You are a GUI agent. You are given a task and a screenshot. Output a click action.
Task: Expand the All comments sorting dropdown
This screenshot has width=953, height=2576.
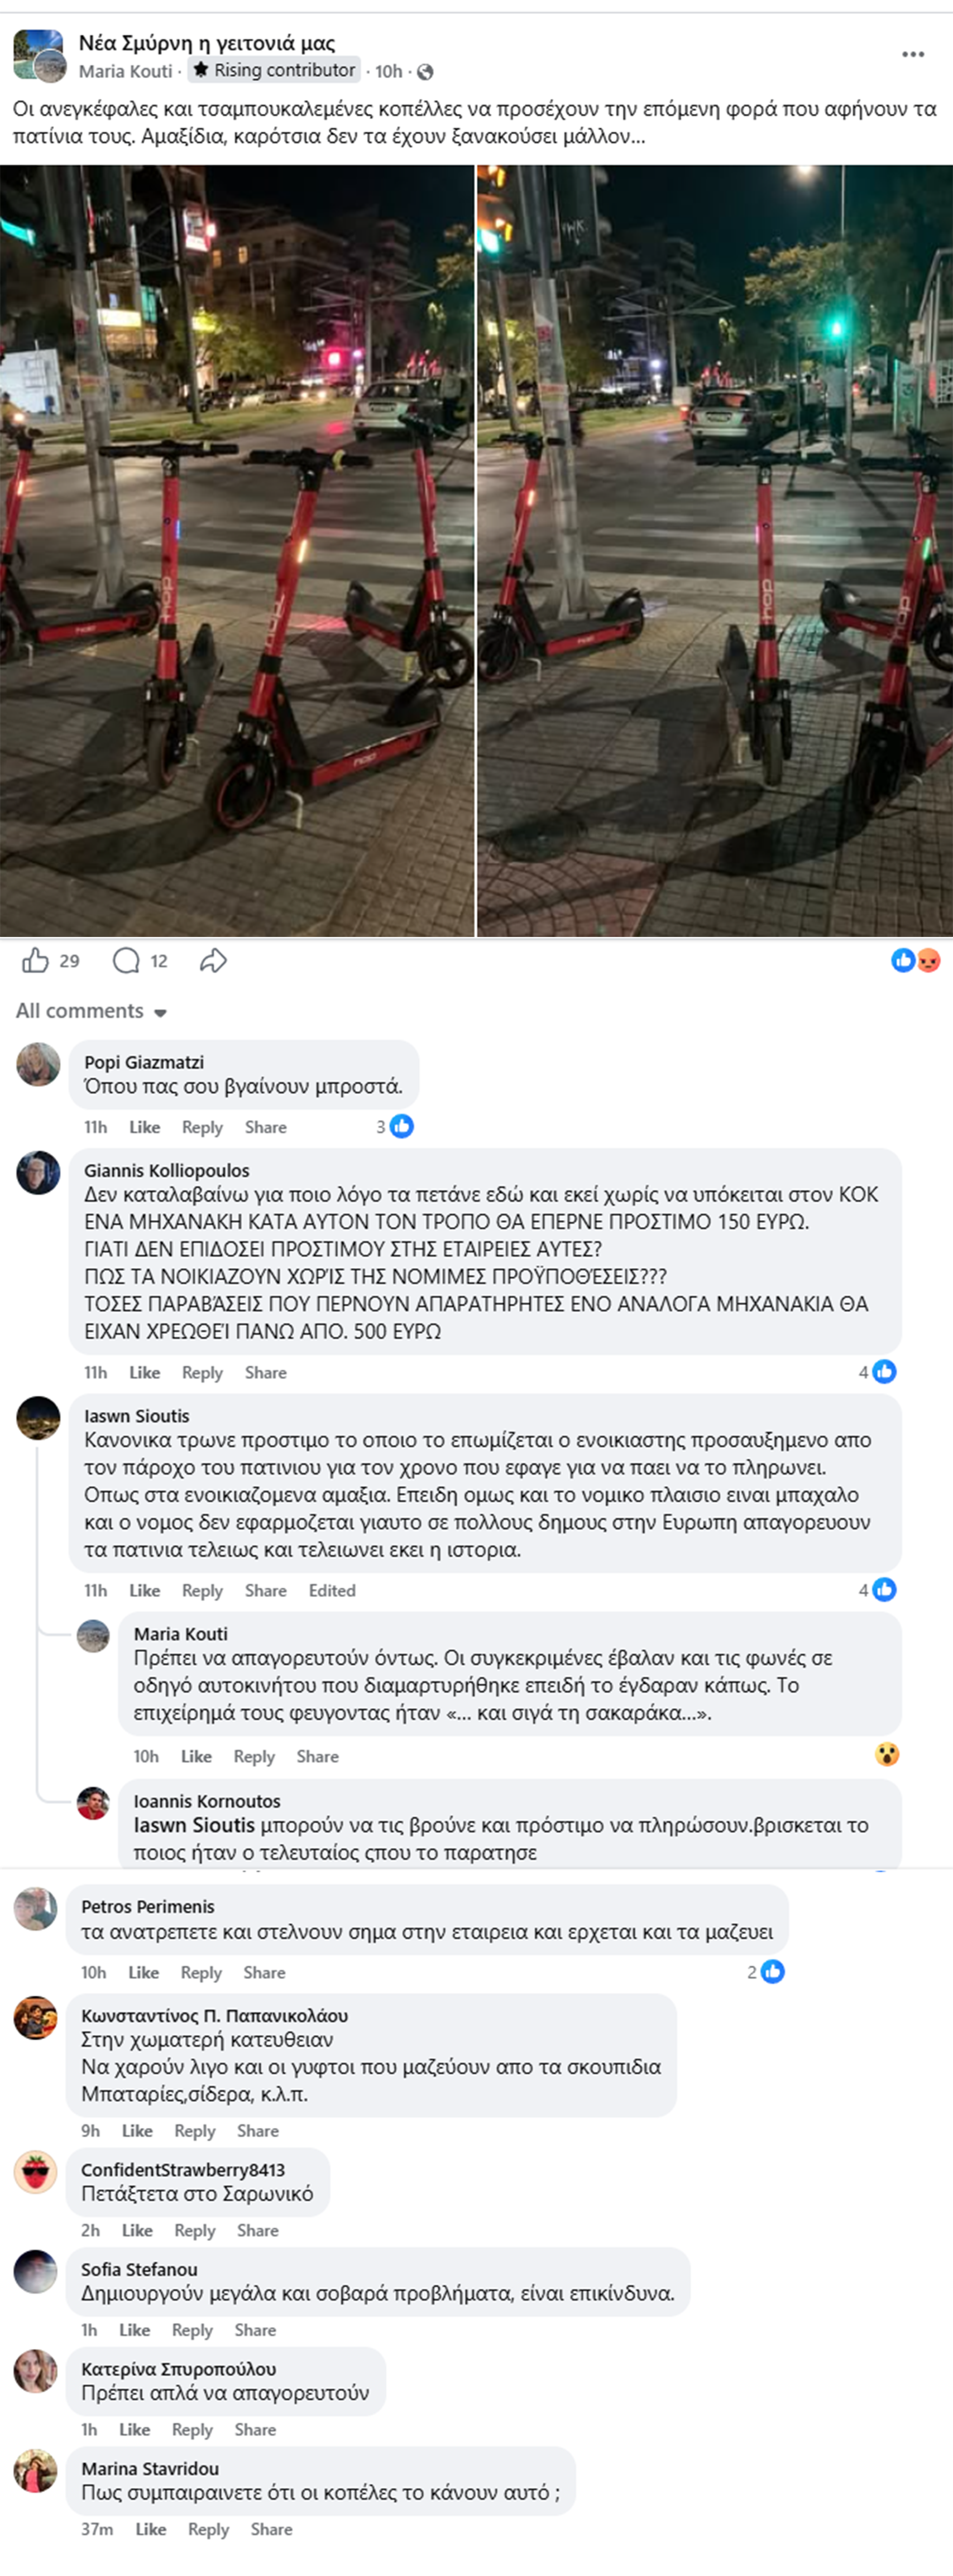point(91,1011)
